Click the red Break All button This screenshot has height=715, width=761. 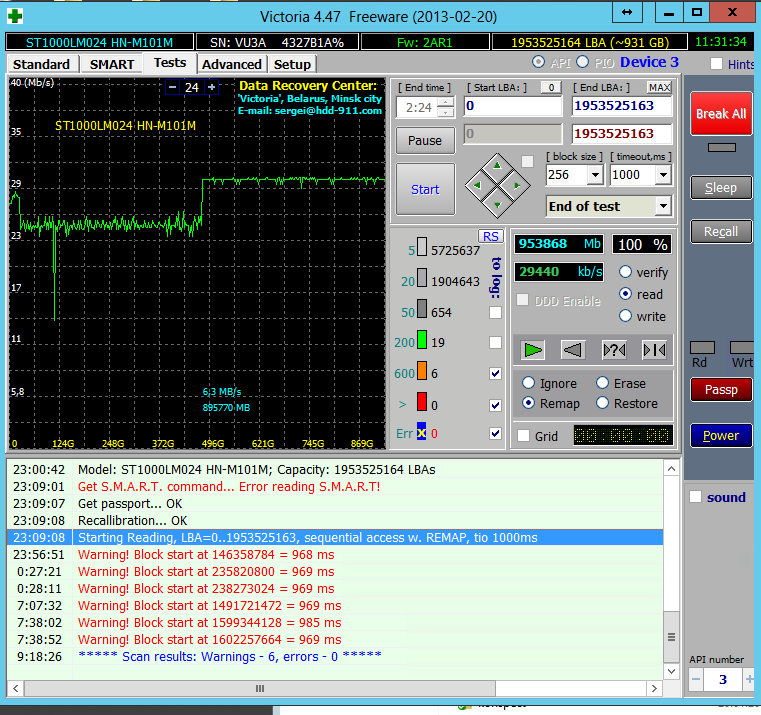click(x=721, y=114)
